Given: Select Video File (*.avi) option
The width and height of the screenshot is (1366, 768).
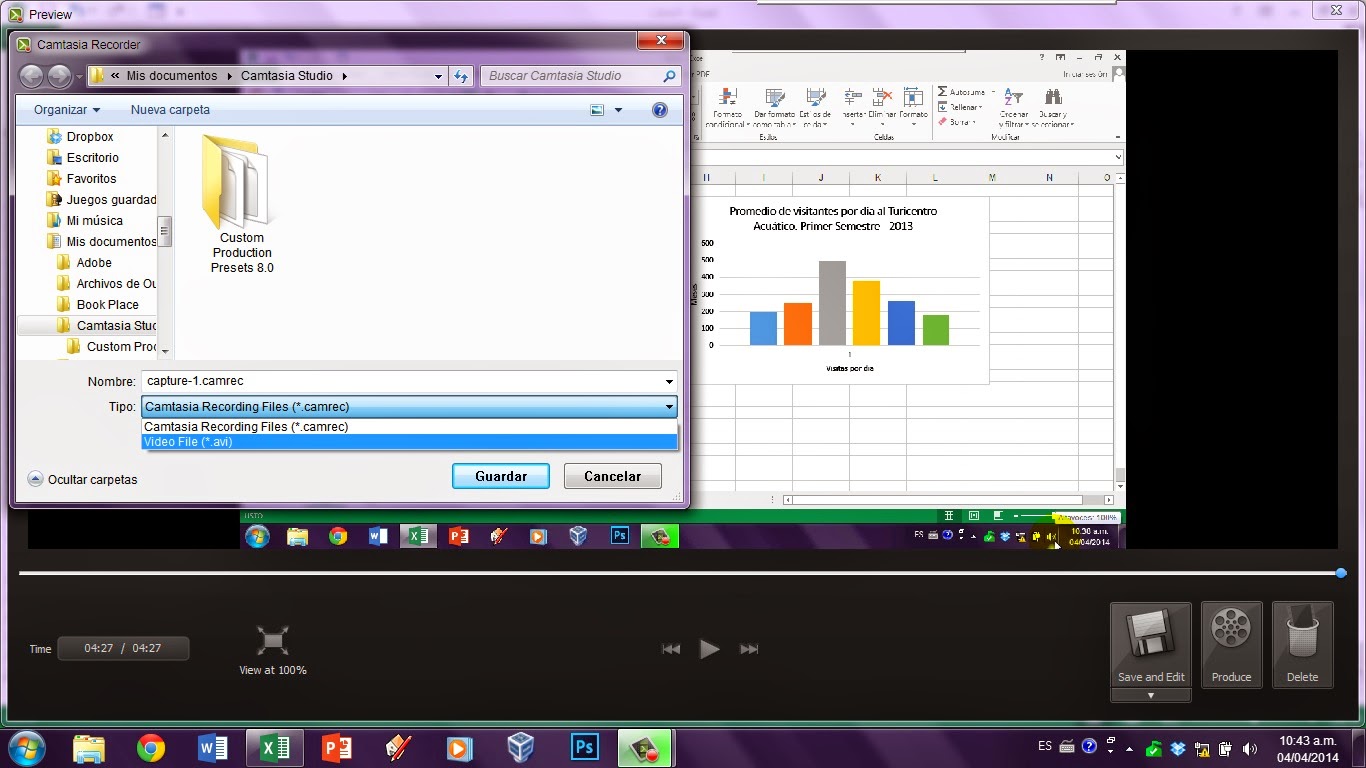Looking at the screenshot, I should click(410, 442).
